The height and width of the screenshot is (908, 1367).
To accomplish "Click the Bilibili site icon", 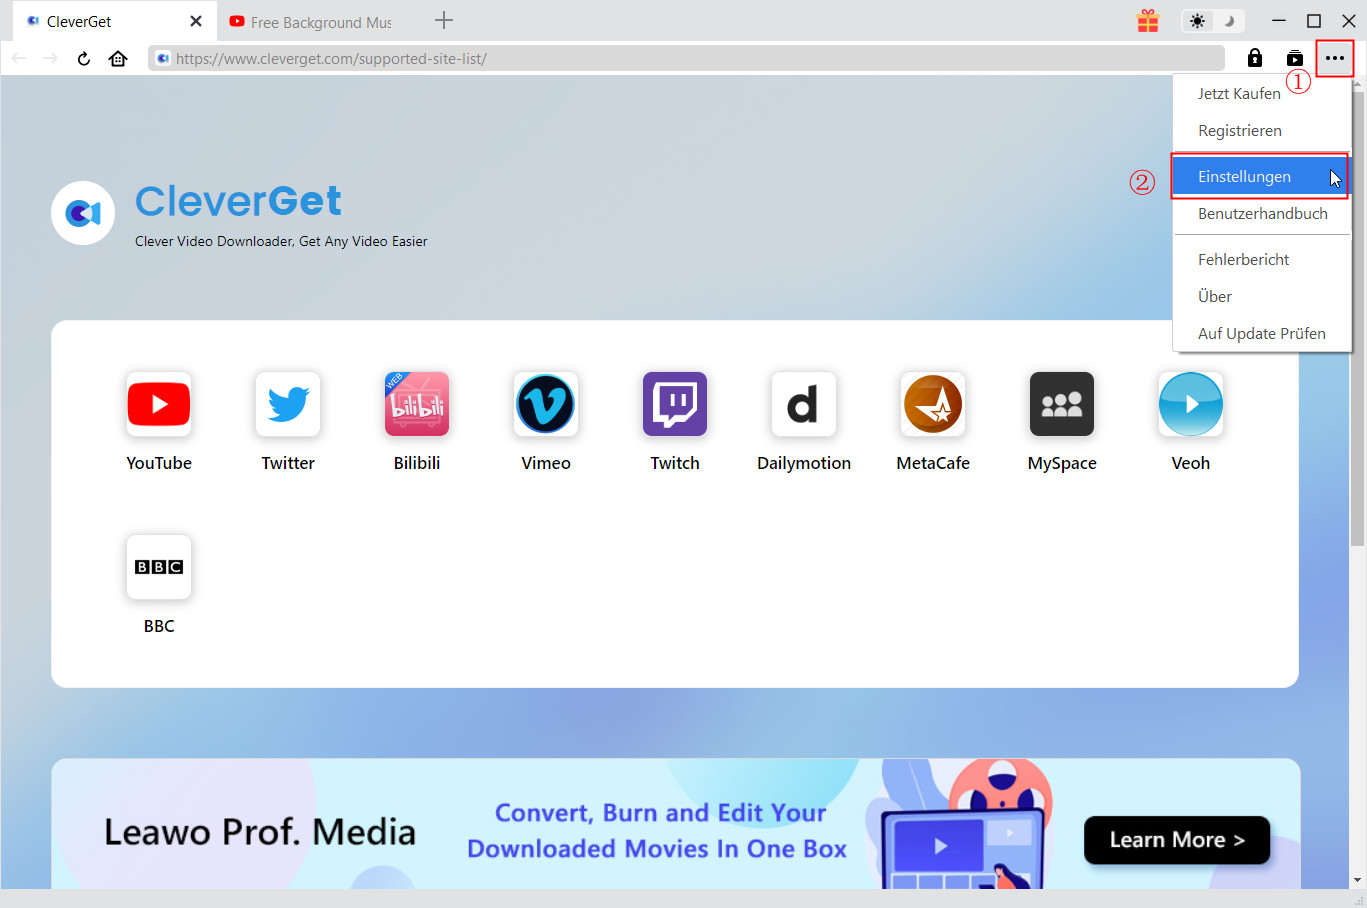I will (417, 405).
